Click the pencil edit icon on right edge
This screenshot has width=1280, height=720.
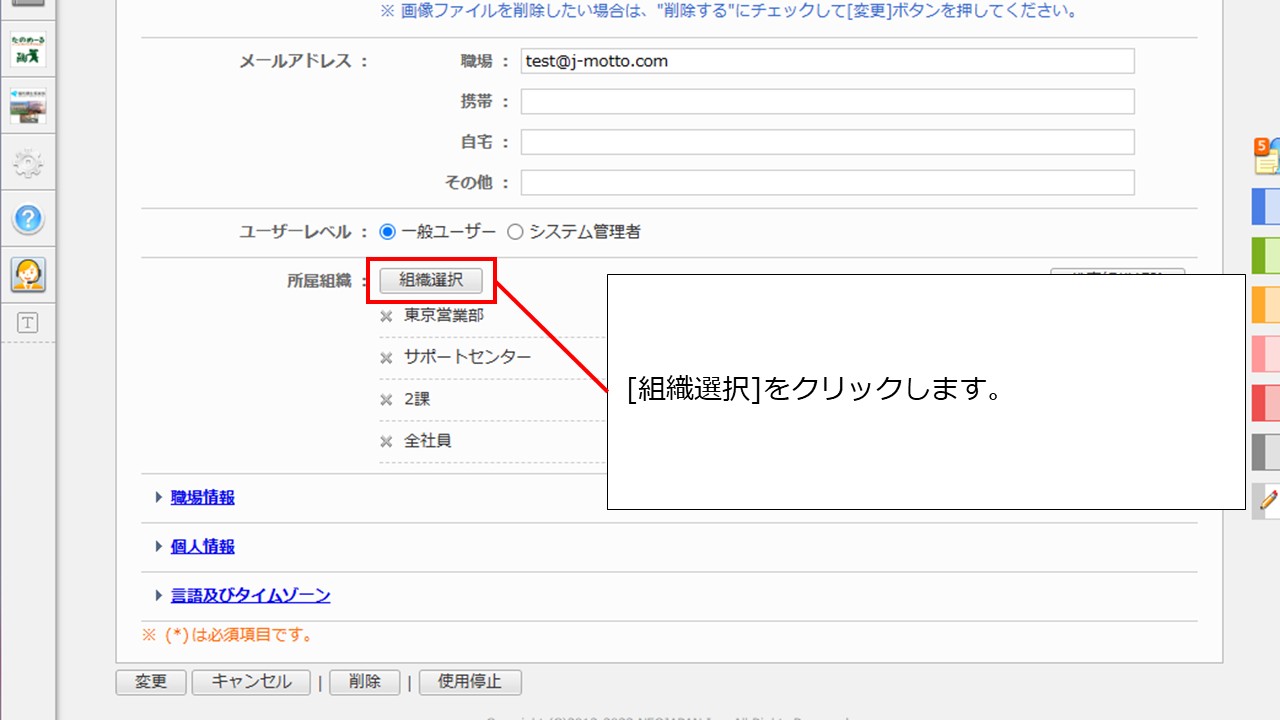click(1268, 499)
